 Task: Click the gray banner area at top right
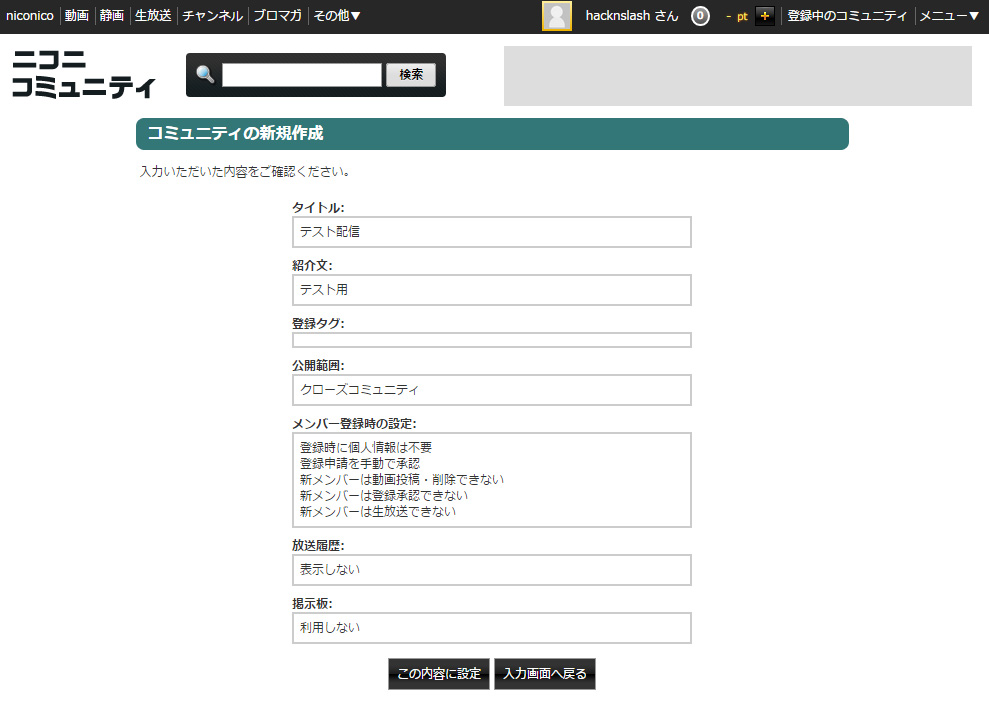click(737, 76)
